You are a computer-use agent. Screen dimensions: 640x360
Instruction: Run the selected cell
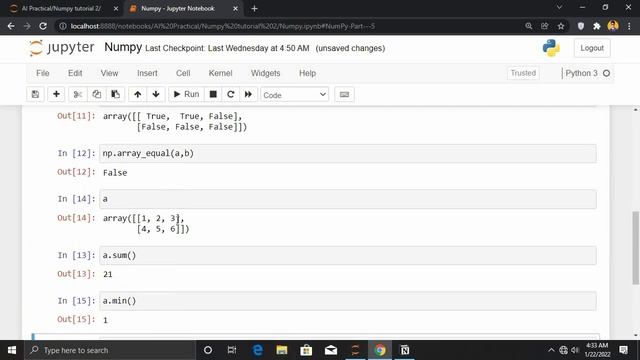(x=186, y=94)
